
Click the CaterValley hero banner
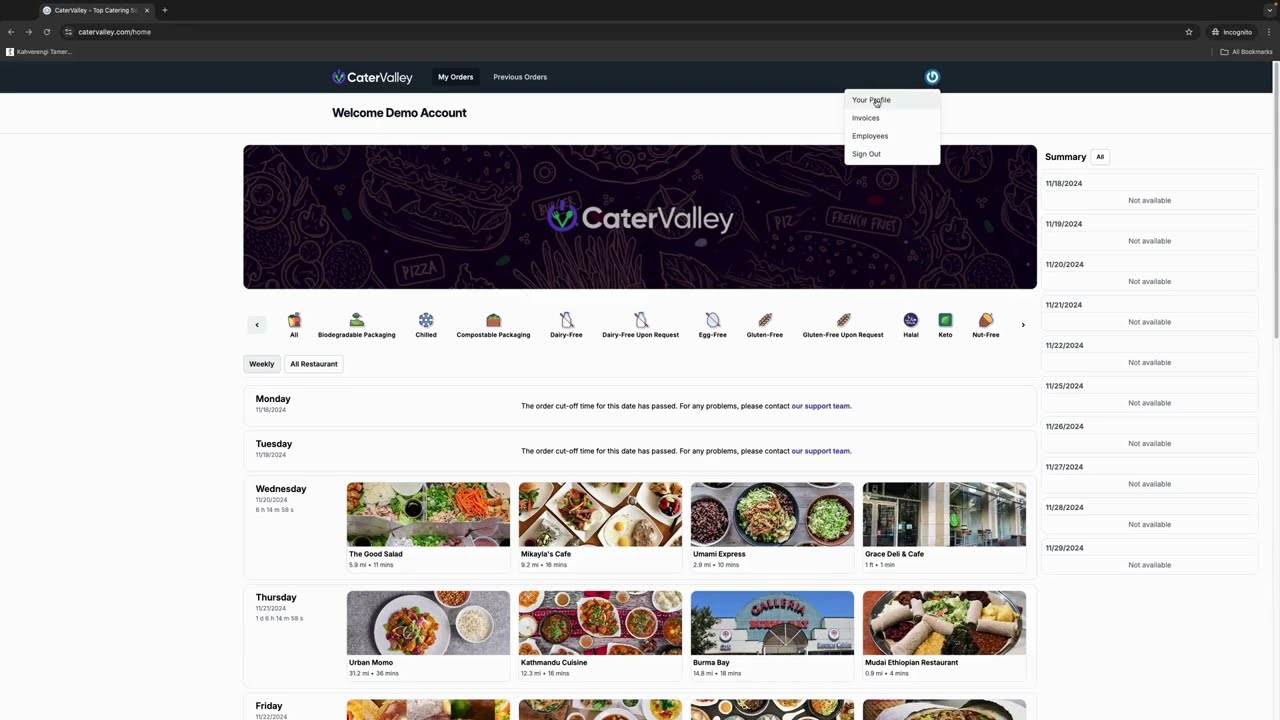pyautogui.click(x=640, y=217)
